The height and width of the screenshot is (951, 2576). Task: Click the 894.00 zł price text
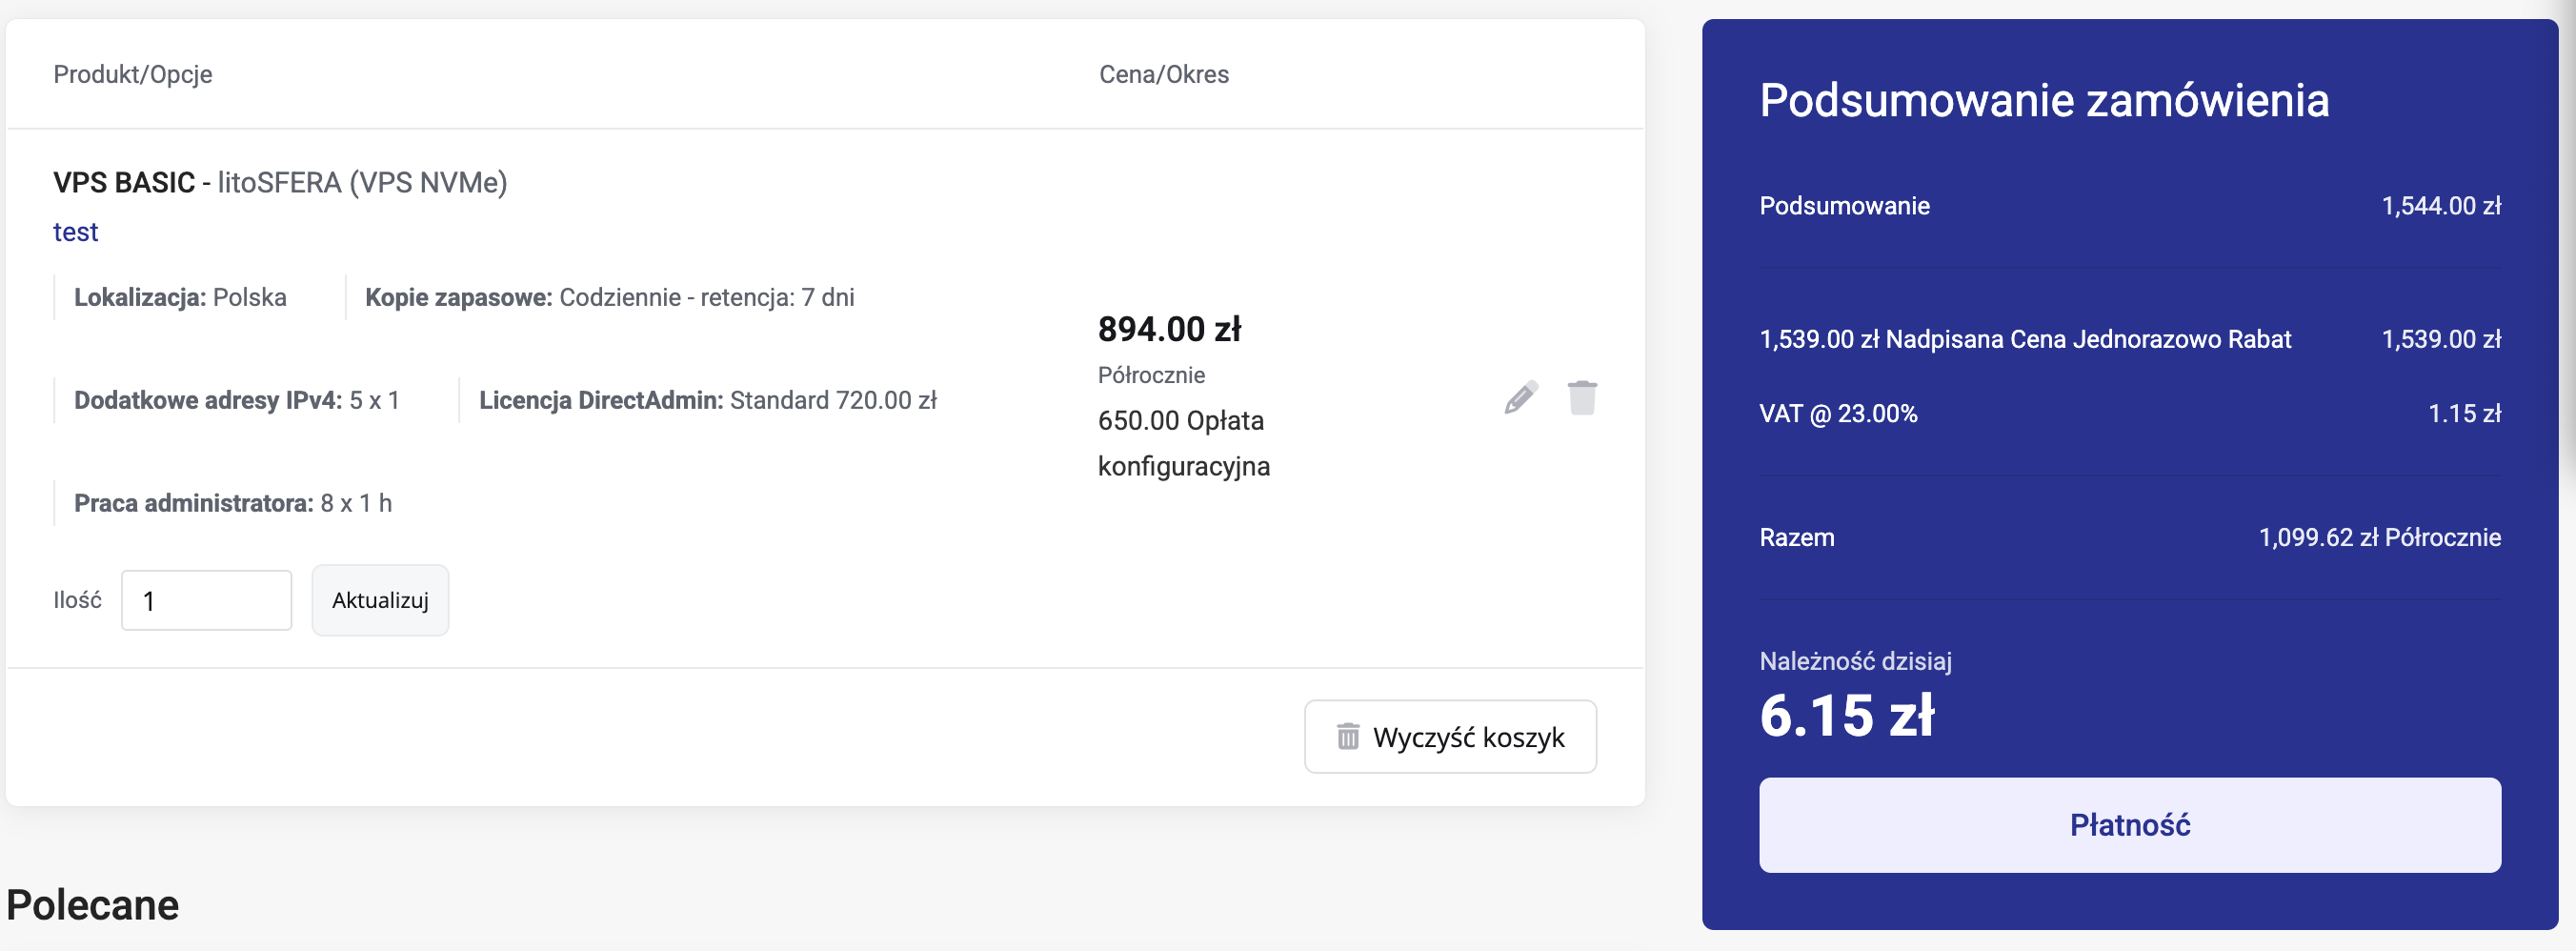coord(1169,329)
